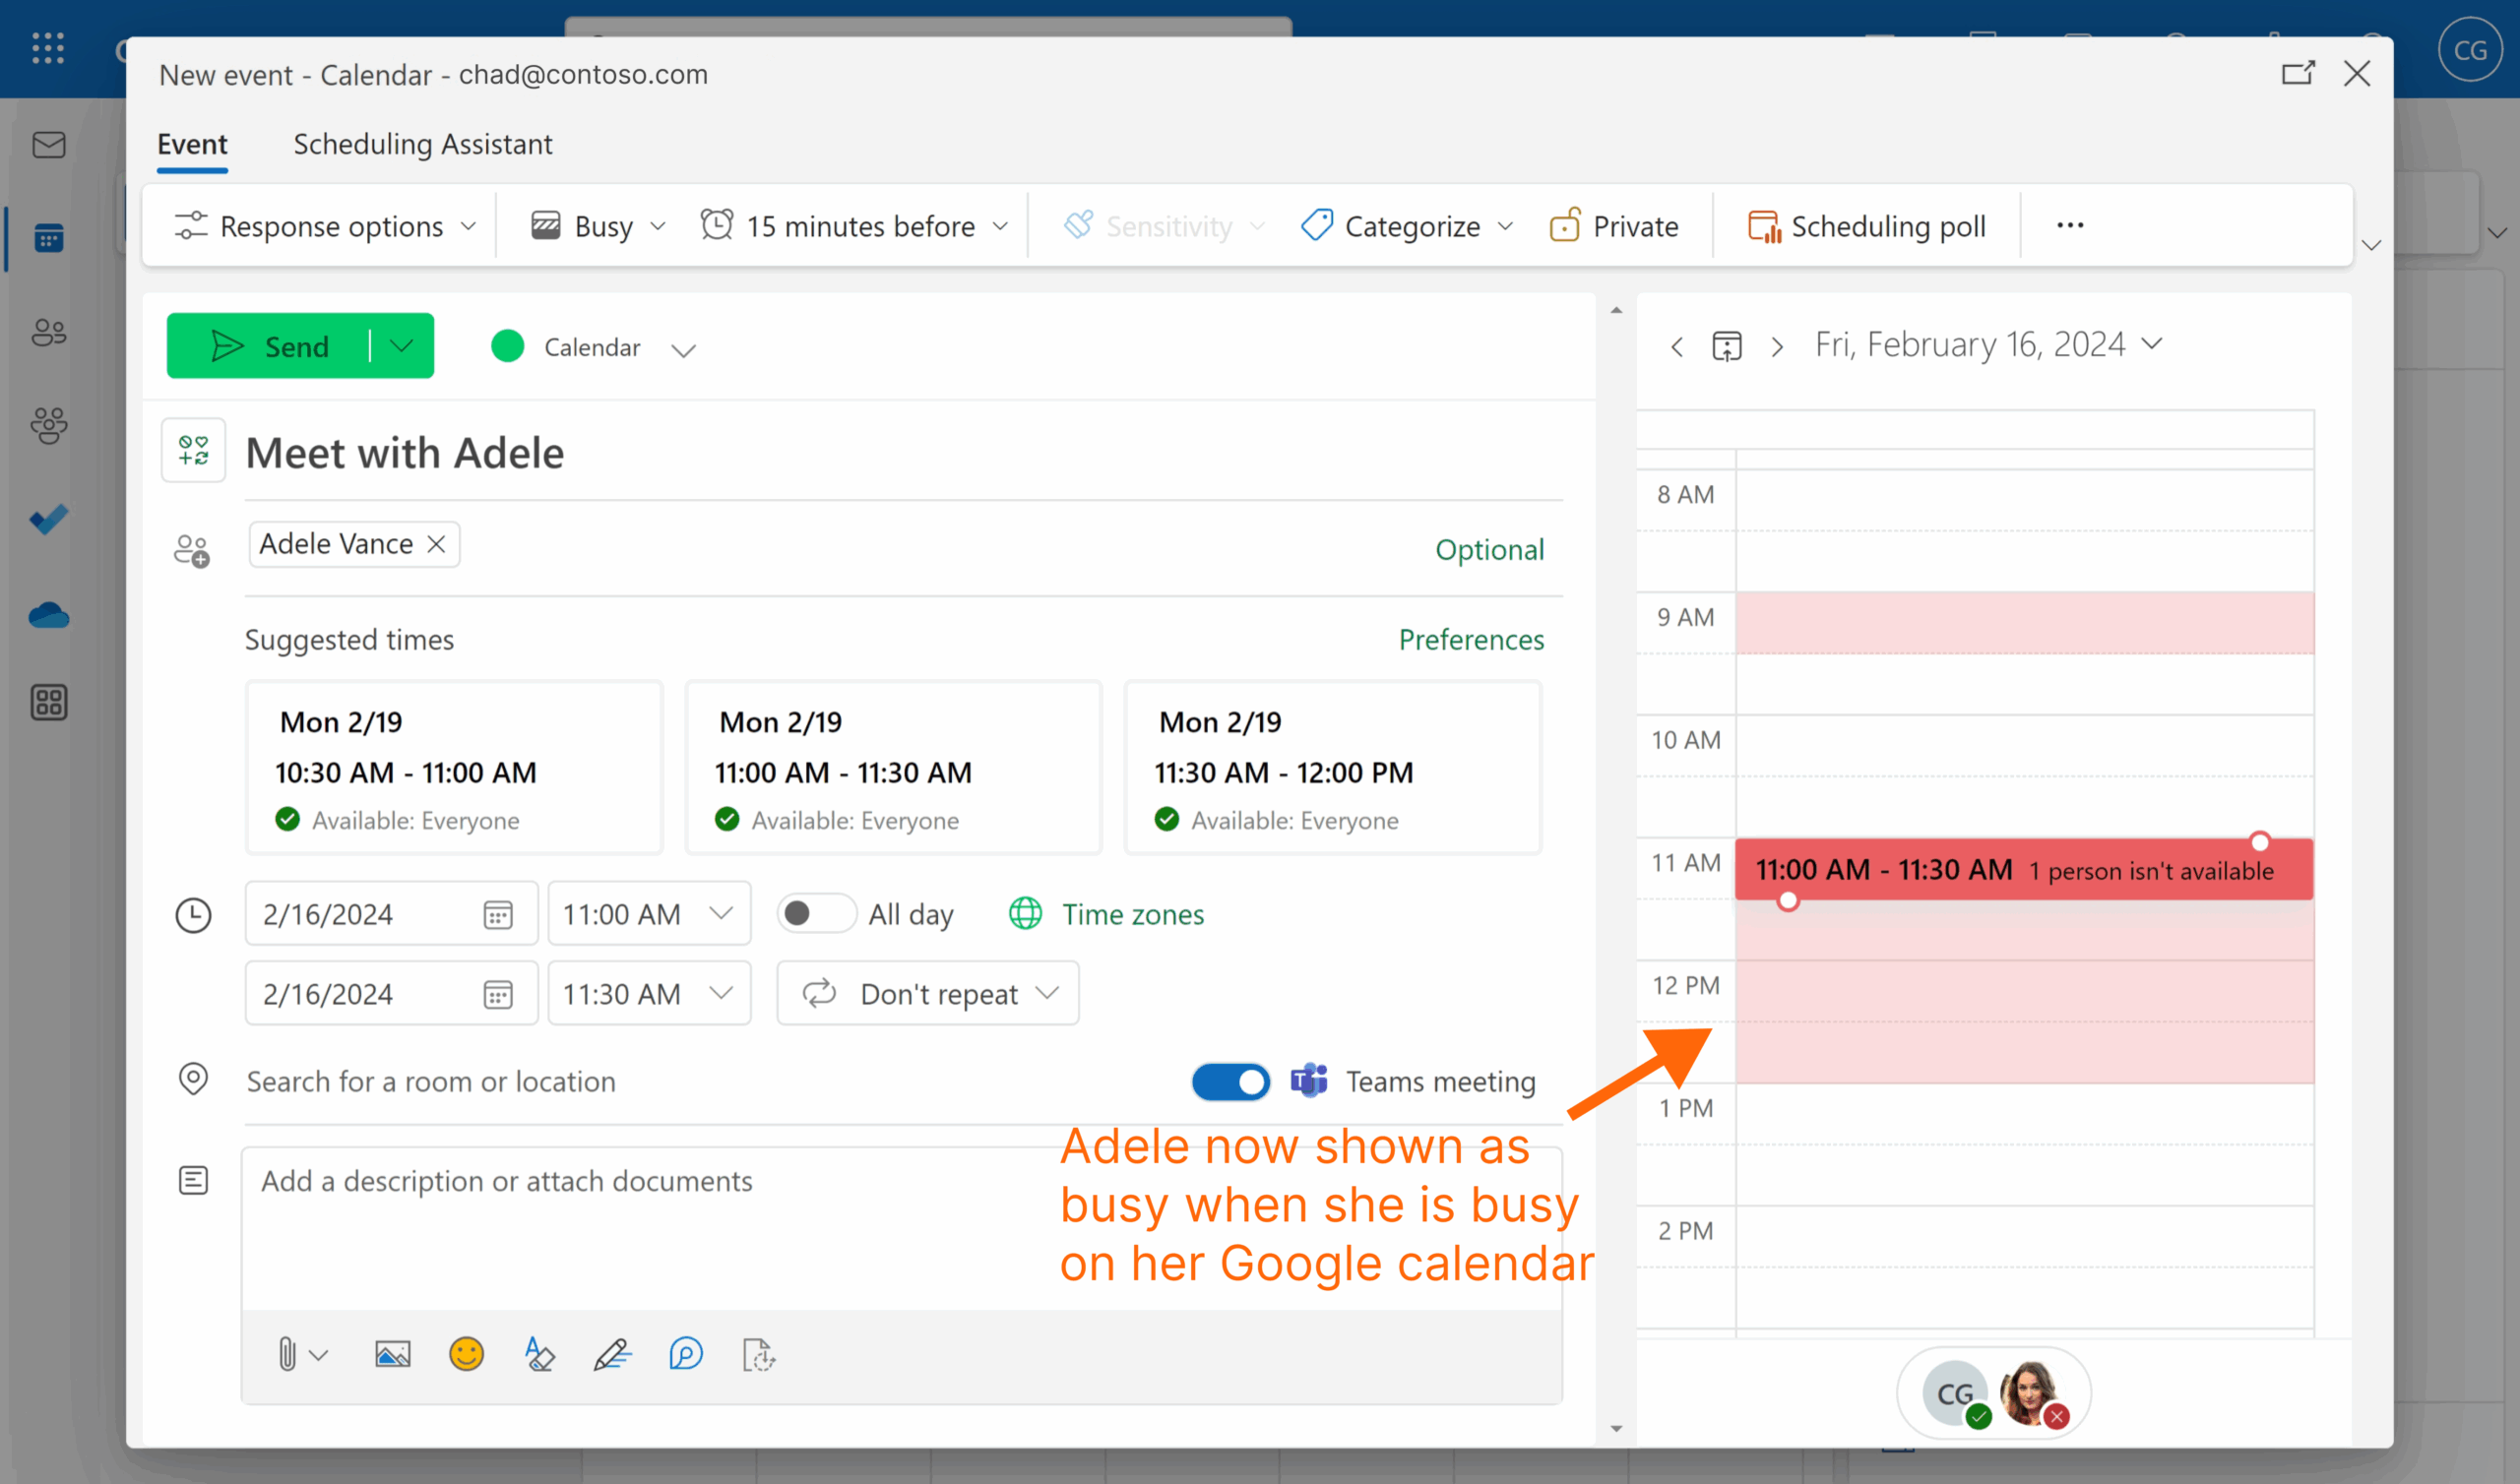Click the draw pen signature icon
The image size is (2520, 1484).
pyautogui.click(x=612, y=1355)
